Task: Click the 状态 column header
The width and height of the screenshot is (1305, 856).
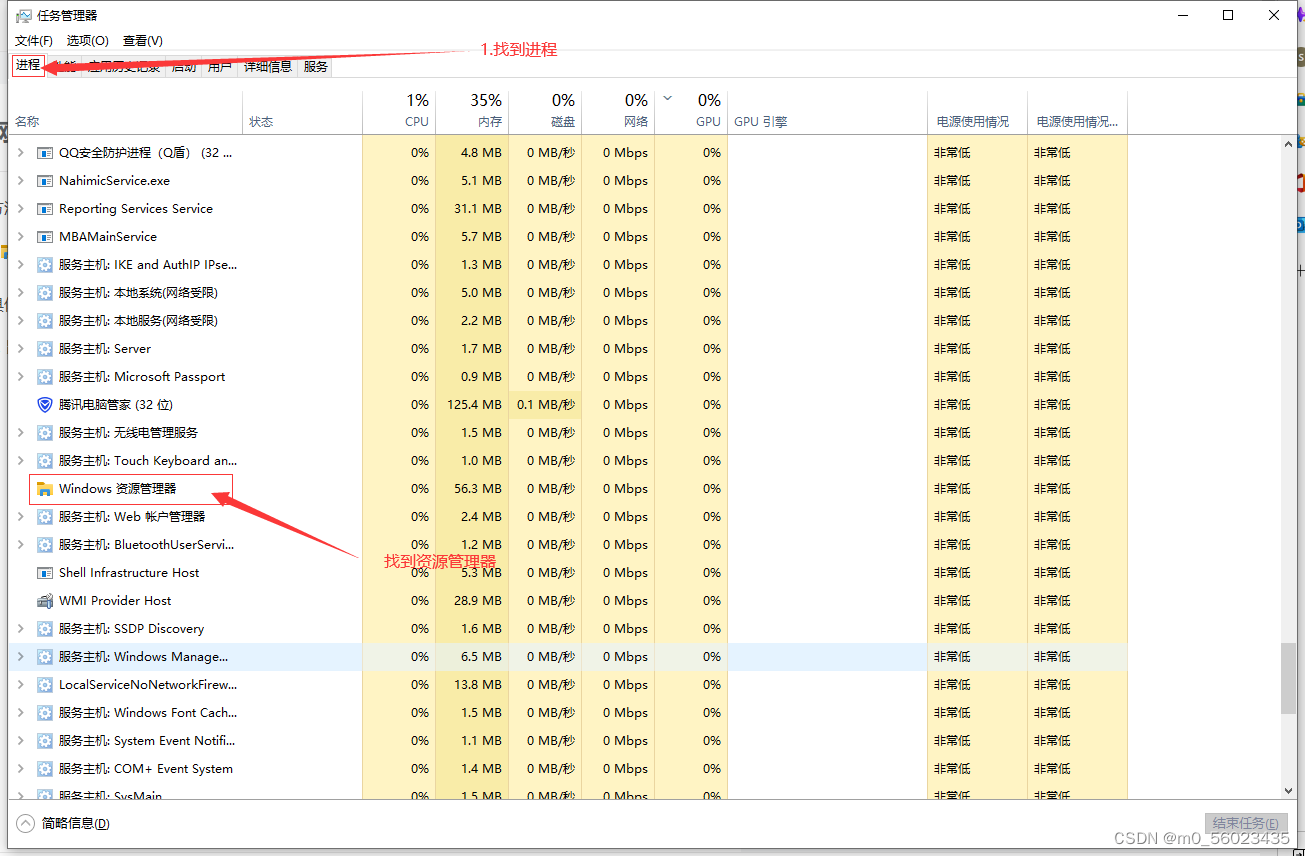Action: pos(302,112)
